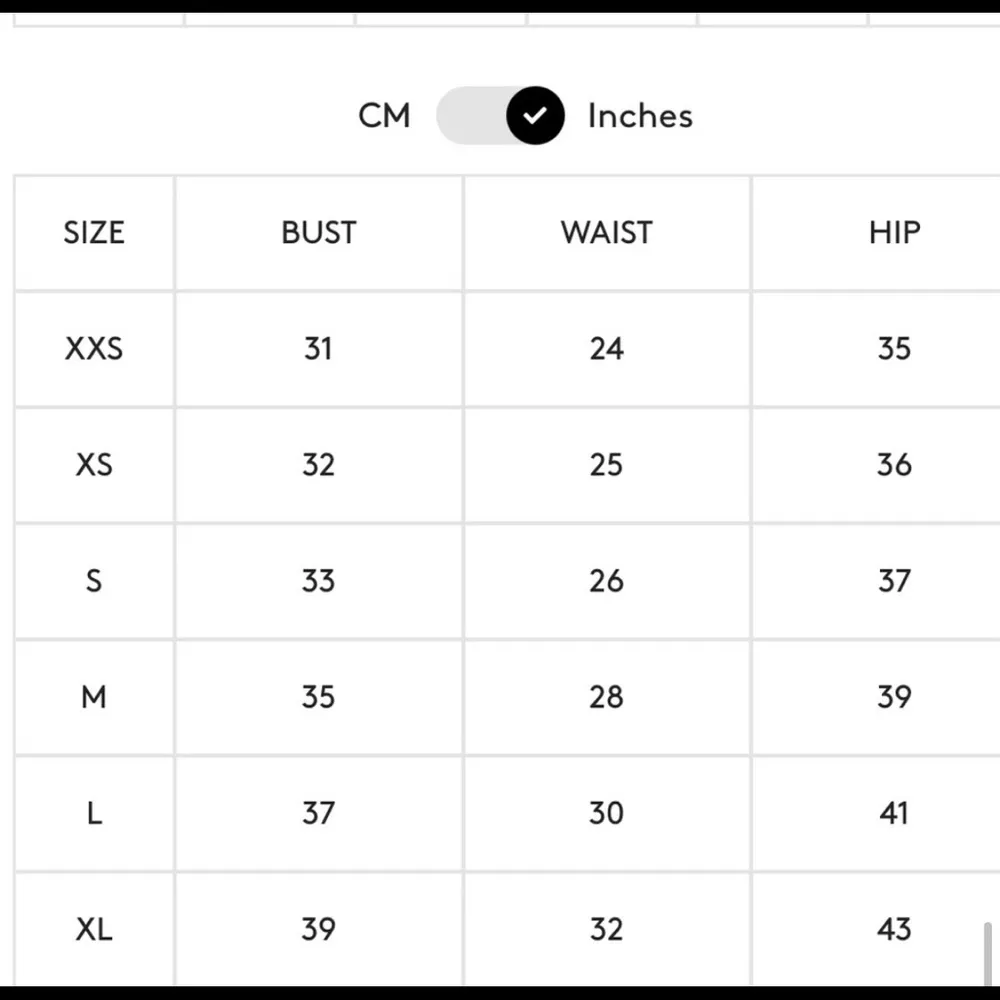Click the WAIST column header
This screenshot has height=1000, width=1000.
click(606, 233)
